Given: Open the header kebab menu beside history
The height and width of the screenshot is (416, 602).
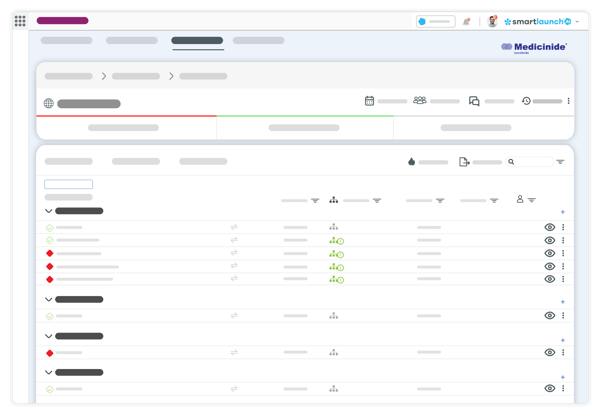Looking at the screenshot, I should coord(569,101).
